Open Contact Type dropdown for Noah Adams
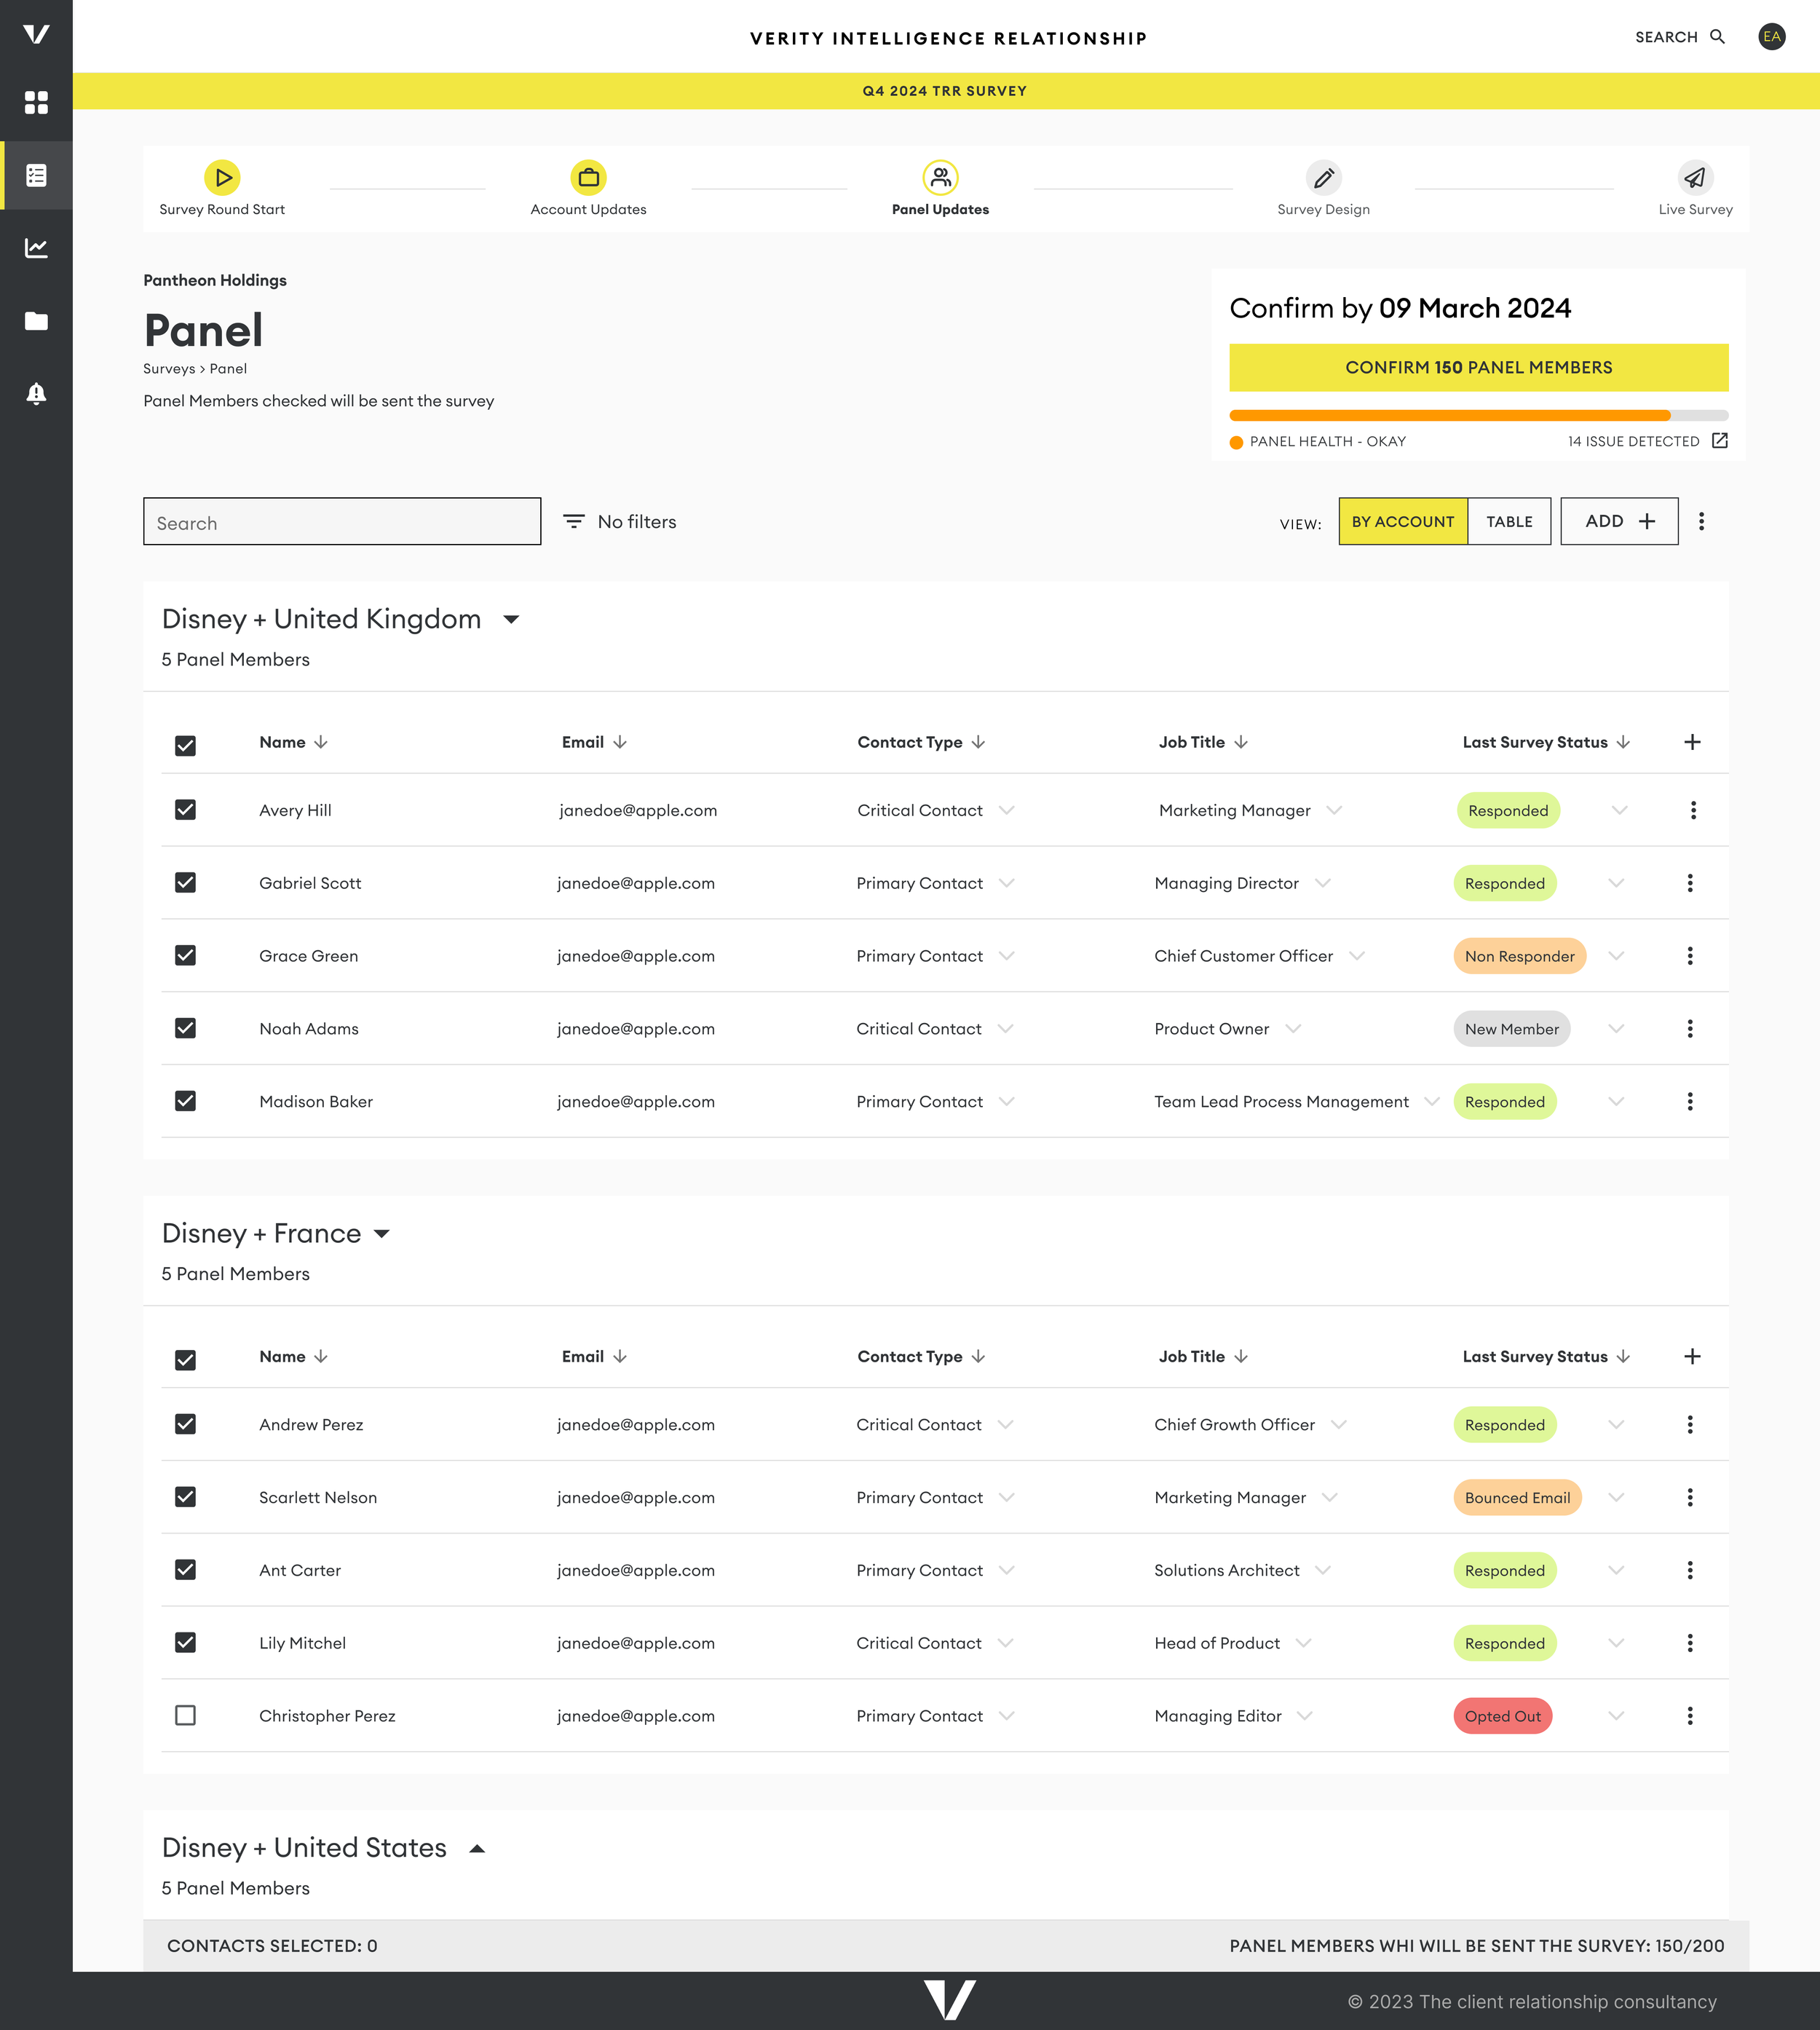 pyautogui.click(x=1005, y=1029)
